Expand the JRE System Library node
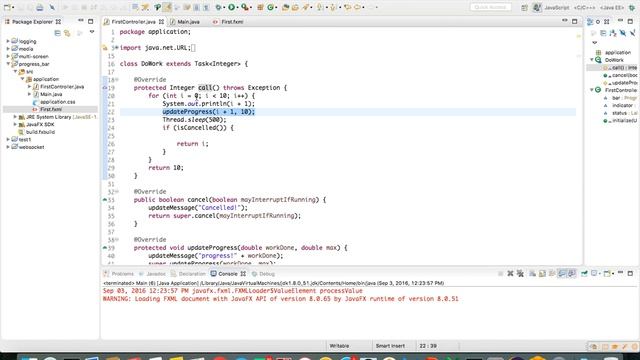 16,117
